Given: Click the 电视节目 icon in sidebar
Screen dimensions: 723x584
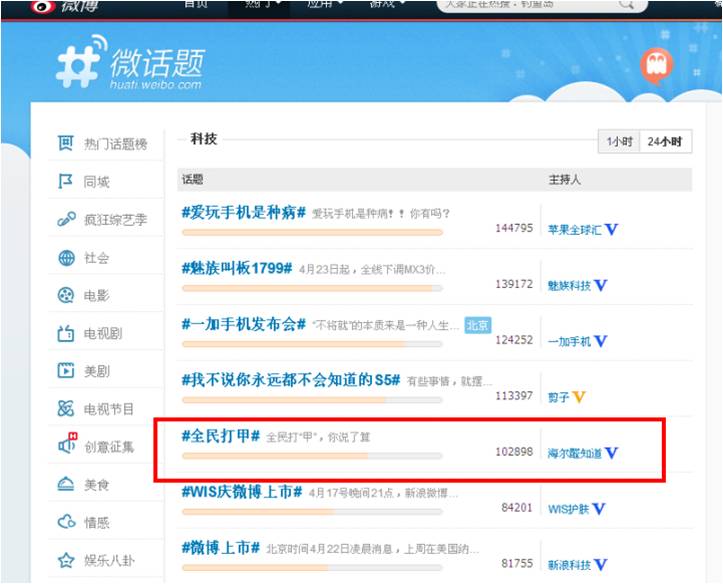Looking at the screenshot, I should tap(65, 408).
